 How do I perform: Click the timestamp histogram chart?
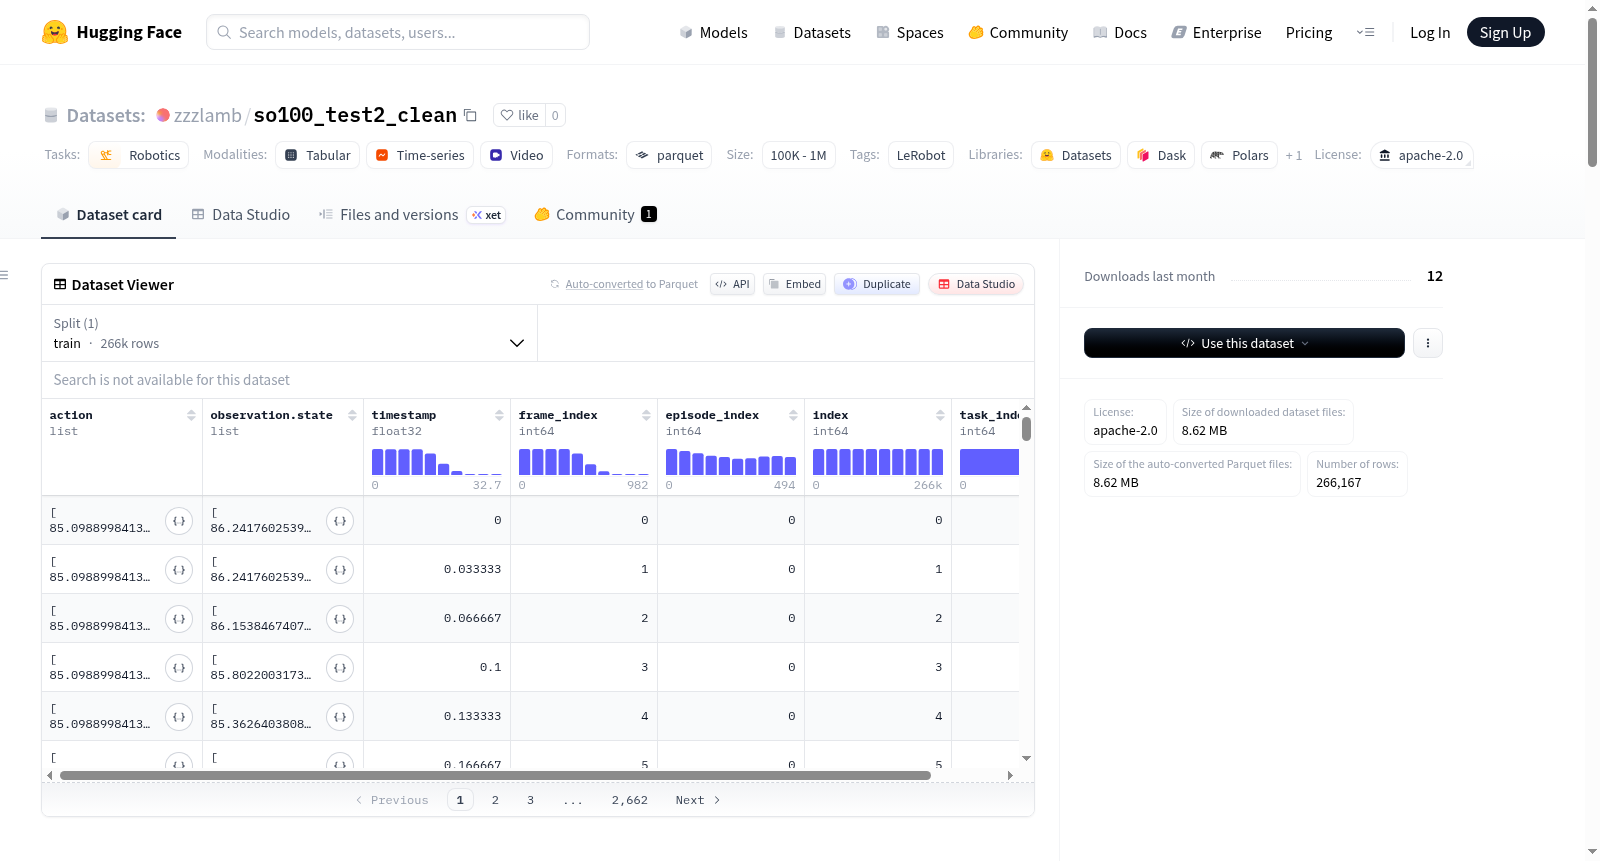[x=437, y=461]
